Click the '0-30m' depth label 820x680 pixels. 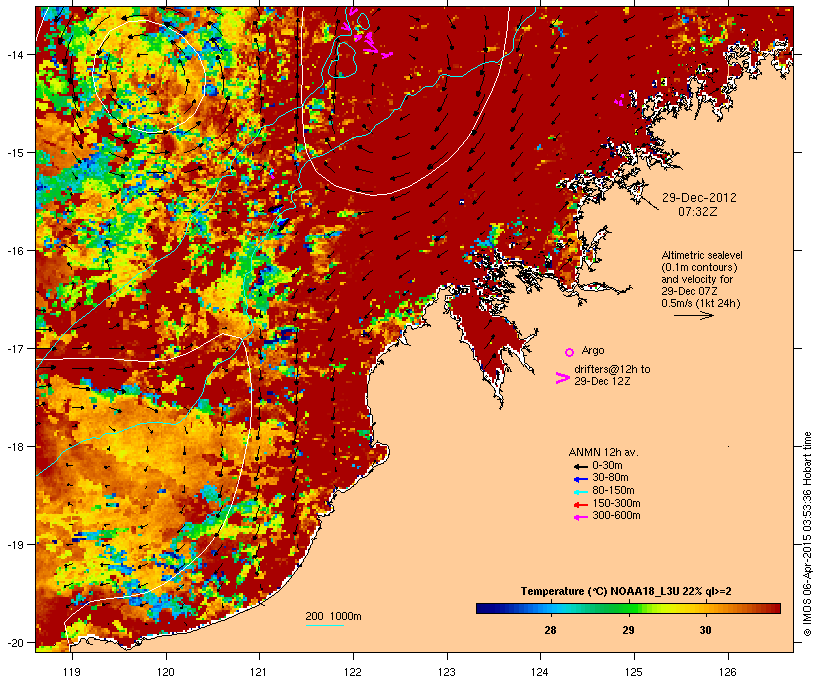pos(607,466)
